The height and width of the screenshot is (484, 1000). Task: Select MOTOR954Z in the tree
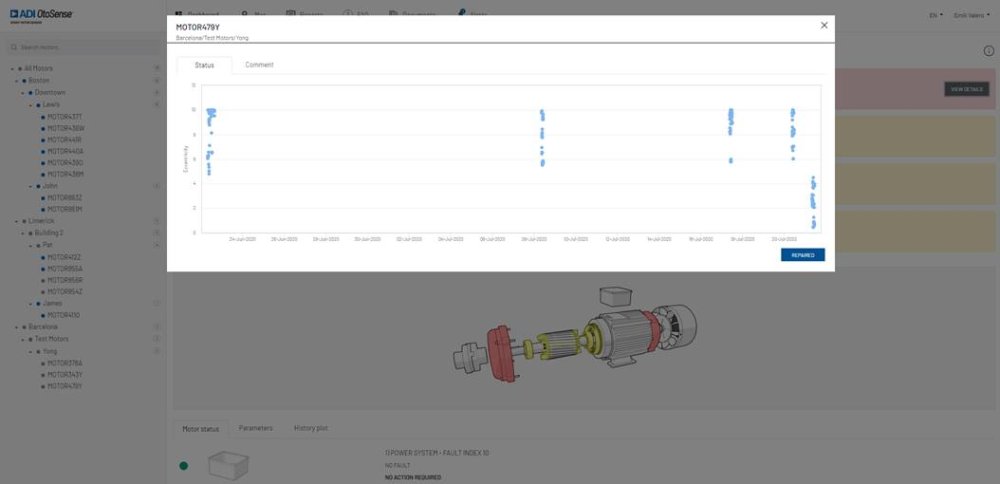64,291
